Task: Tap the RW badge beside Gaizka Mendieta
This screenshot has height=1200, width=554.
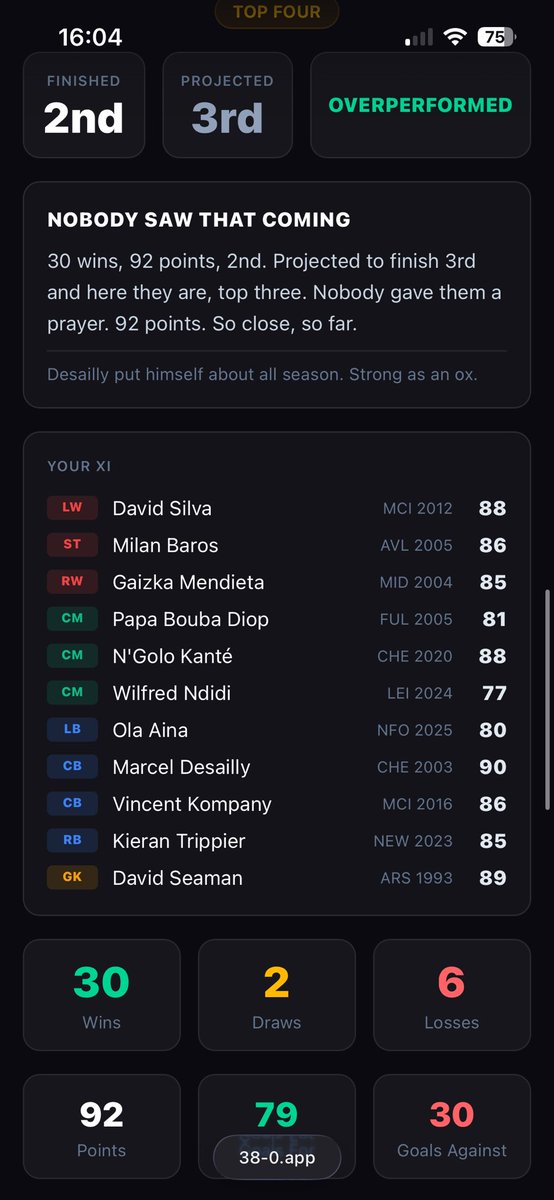Action: point(72,581)
